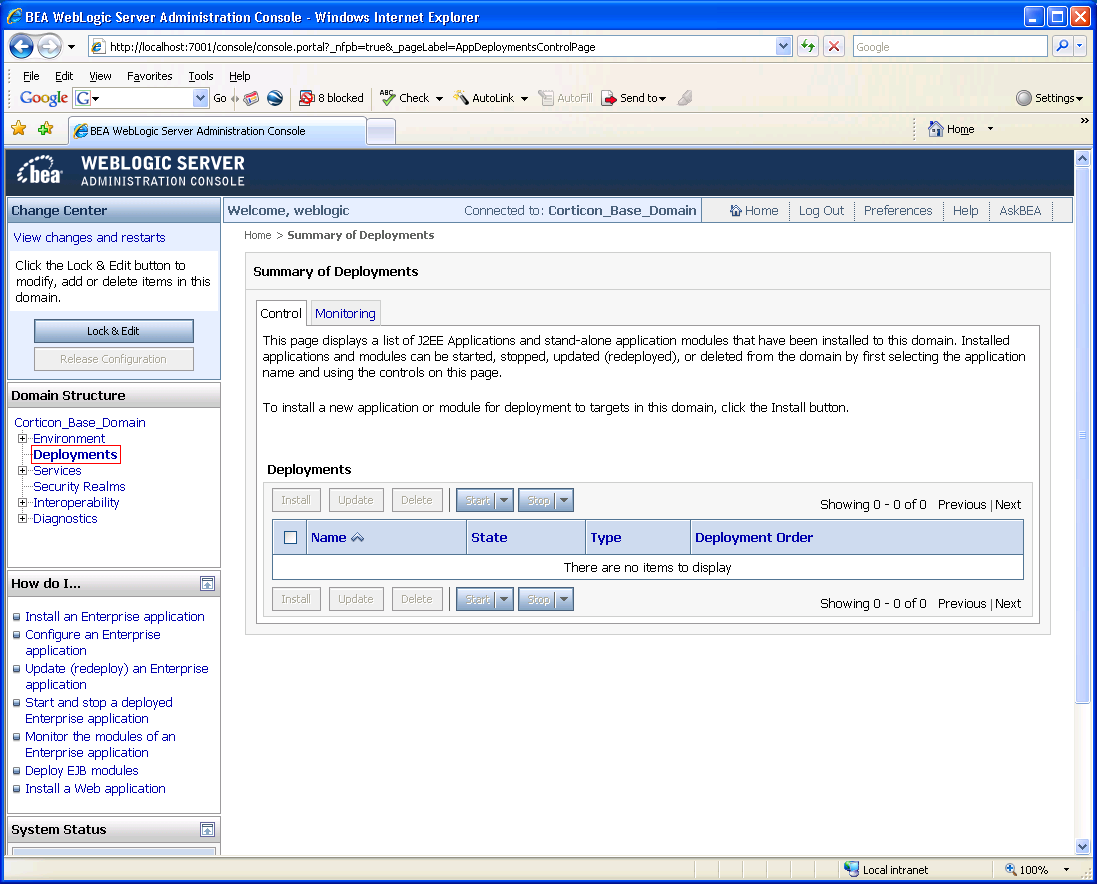Click the bea logo in the console banner
The image size is (1099, 884).
(38, 170)
